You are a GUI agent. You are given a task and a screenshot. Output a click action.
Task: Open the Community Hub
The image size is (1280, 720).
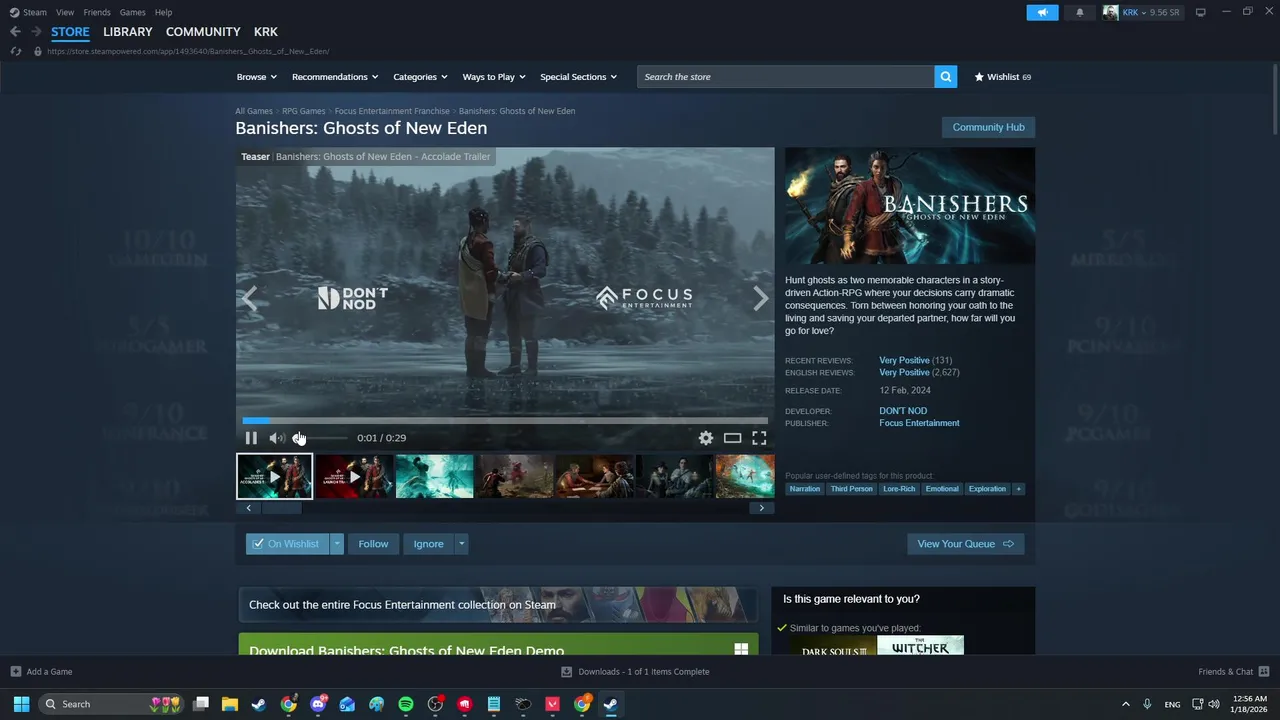(x=988, y=127)
